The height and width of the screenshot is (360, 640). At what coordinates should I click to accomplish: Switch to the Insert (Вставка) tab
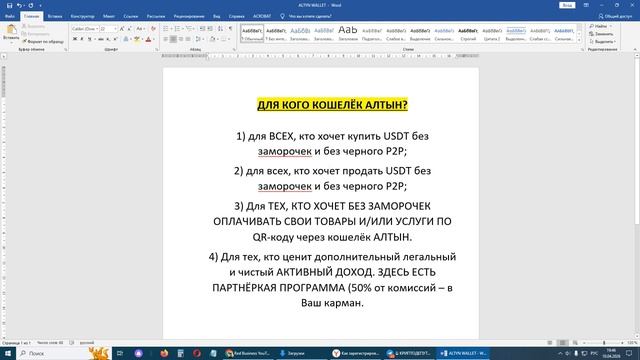[x=55, y=16]
